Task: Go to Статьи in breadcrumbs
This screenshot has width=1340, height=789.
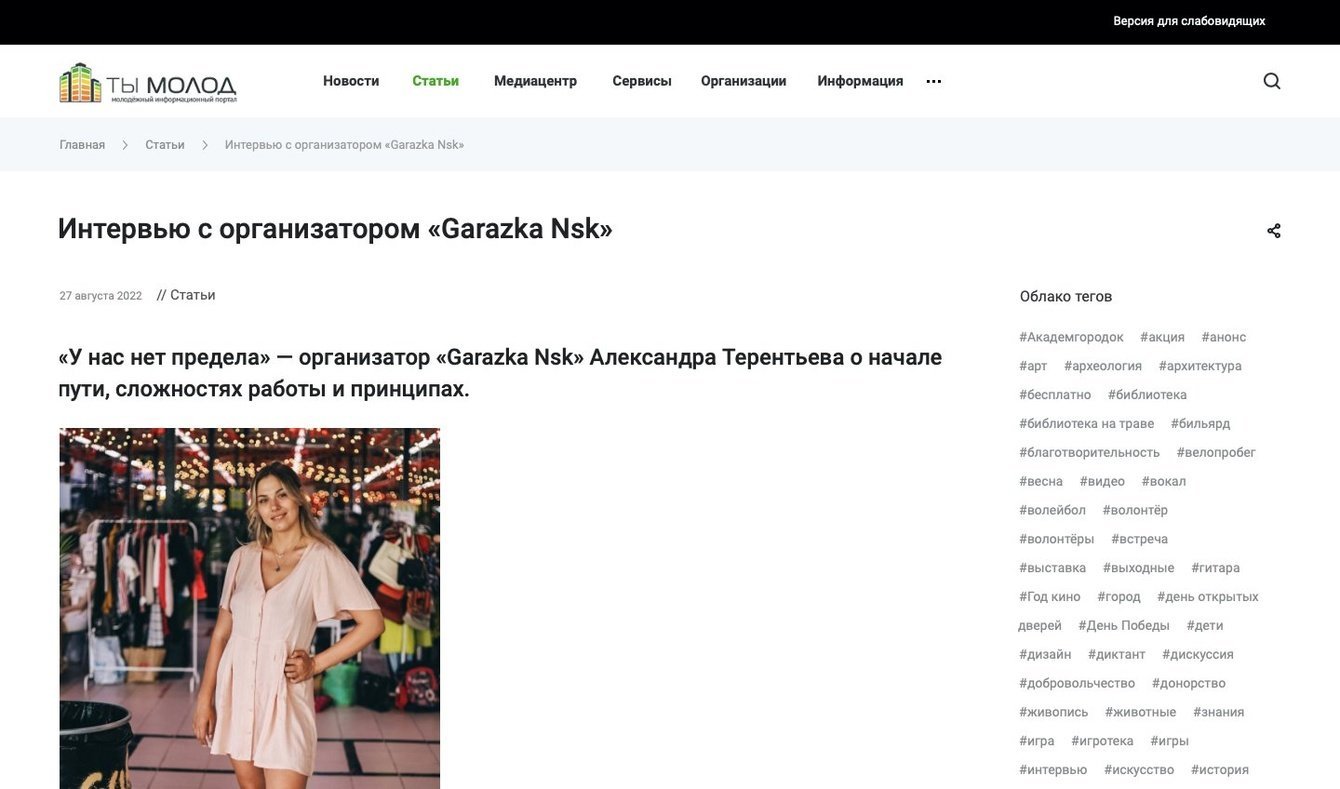Action: coord(165,145)
